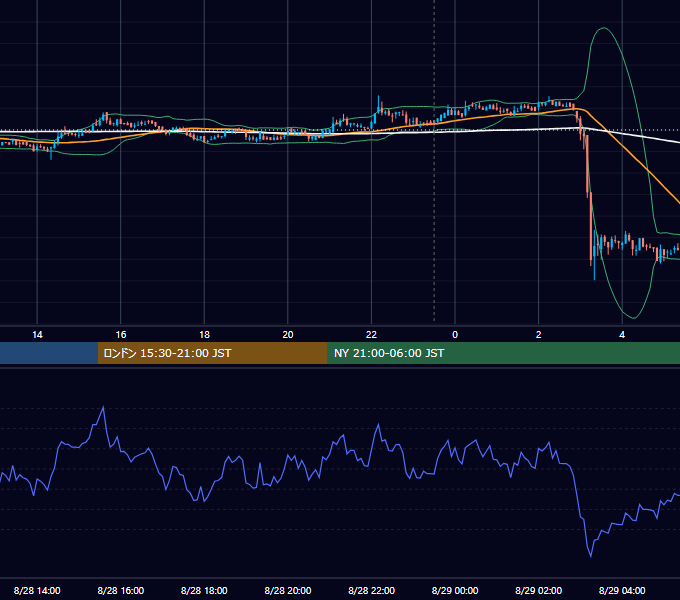Click the 8/29 02:00 date label
The height and width of the screenshot is (600, 680).
pos(539,590)
